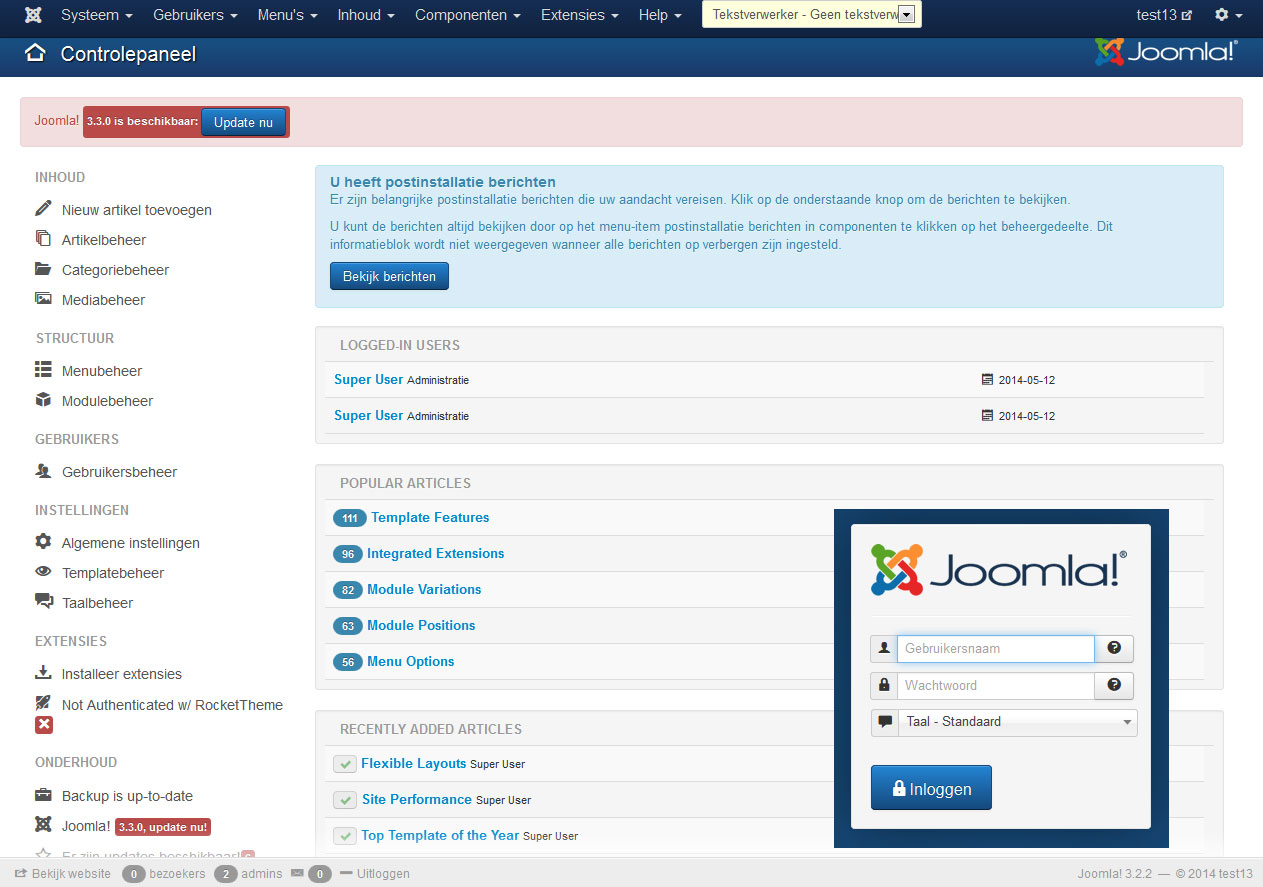
Task: Open the Help dropdown menu
Action: (660, 15)
